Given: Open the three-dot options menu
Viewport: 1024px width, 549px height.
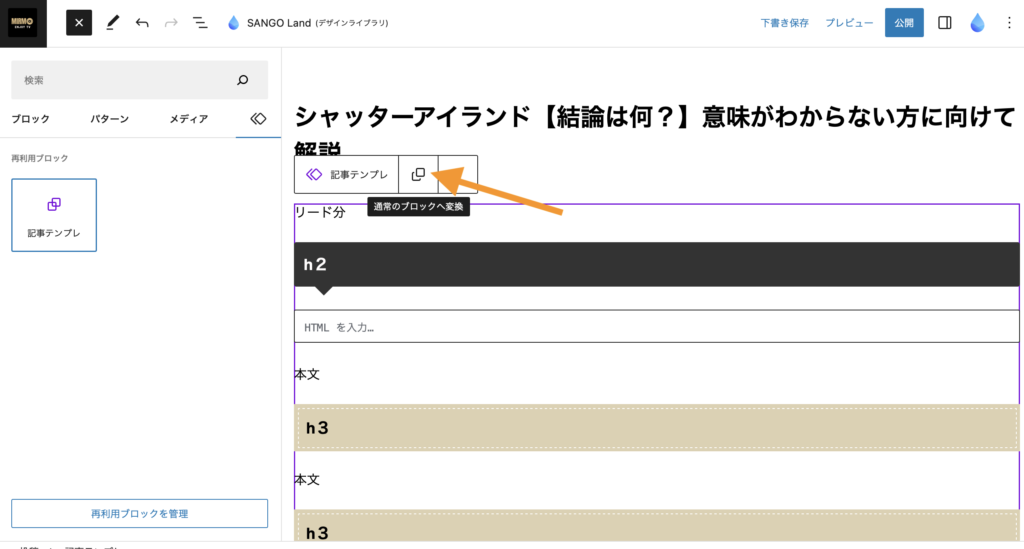Looking at the screenshot, I should tap(1008, 23).
